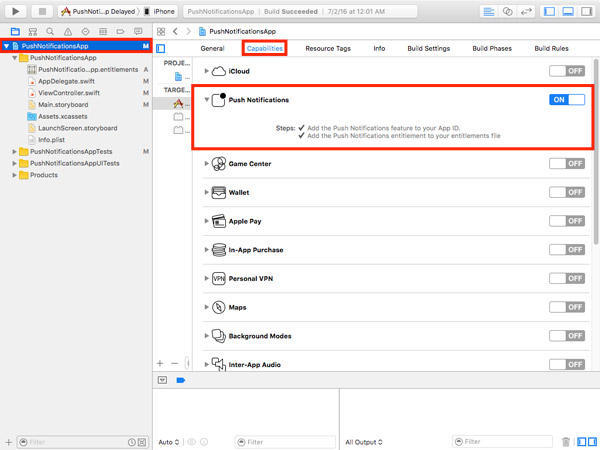600x450 pixels.
Task: Open the symbol navigator
Action: [33, 31]
